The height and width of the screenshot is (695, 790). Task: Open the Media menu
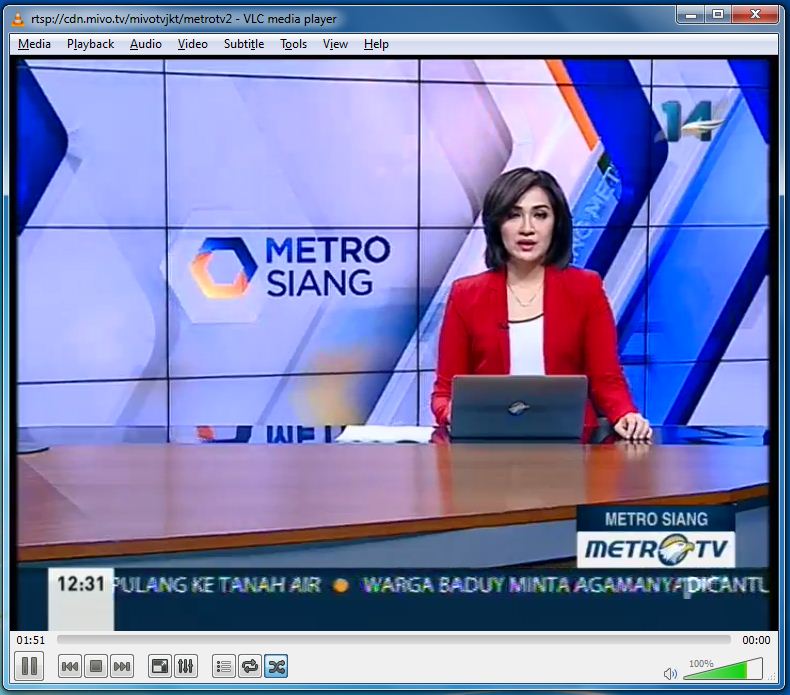pyautogui.click(x=34, y=44)
